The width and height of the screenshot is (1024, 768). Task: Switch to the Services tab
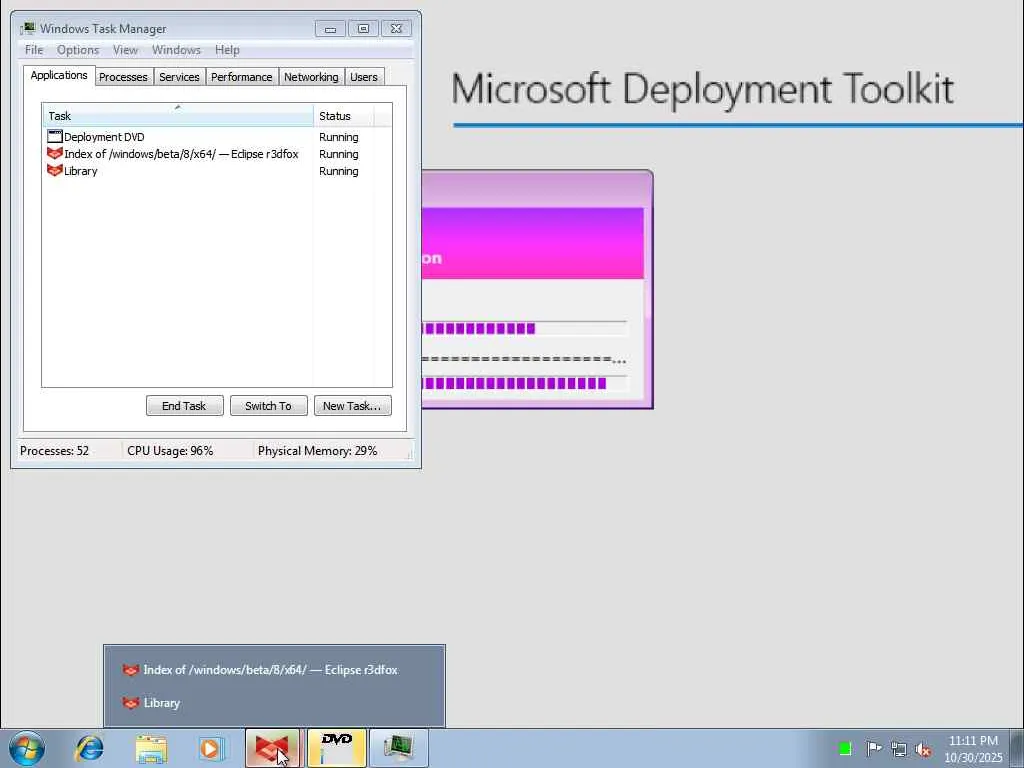(x=179, y=77)
